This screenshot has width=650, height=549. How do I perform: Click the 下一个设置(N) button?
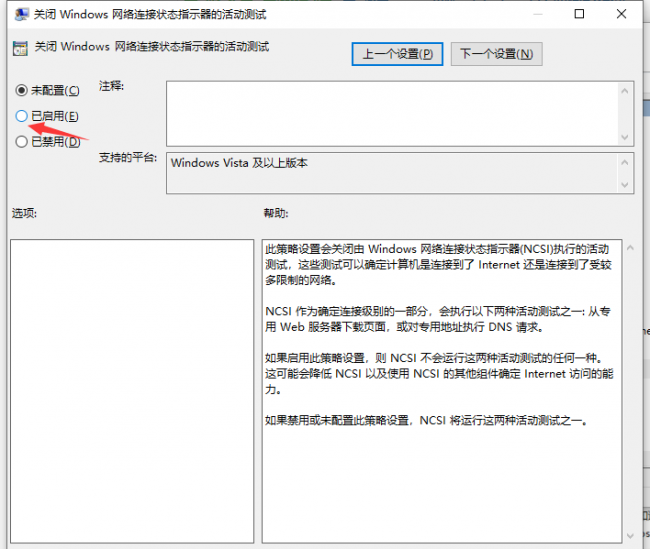pos(496,54)
